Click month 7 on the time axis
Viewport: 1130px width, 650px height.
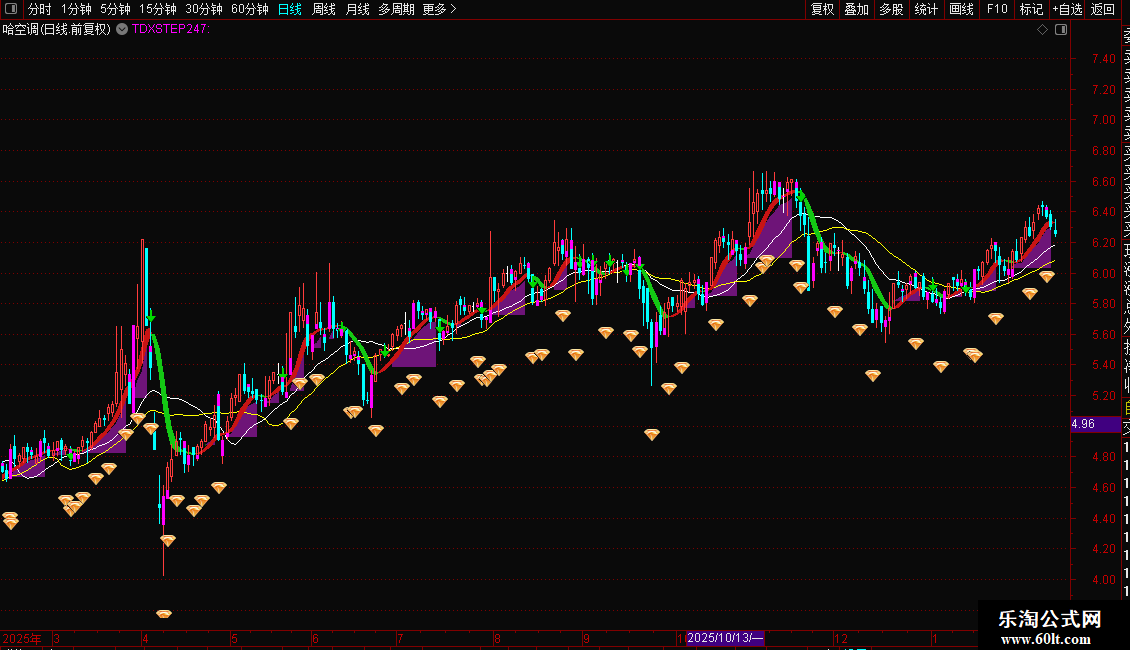coord(400,639)
